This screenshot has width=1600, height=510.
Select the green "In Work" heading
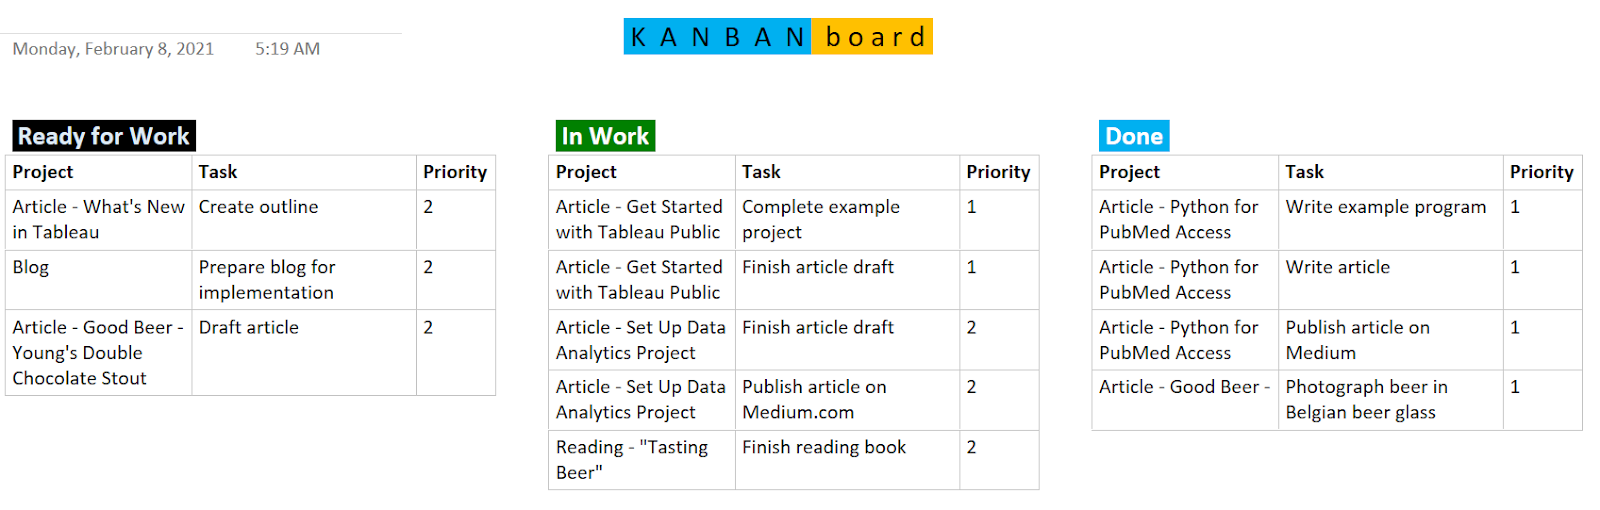point(605,136)
